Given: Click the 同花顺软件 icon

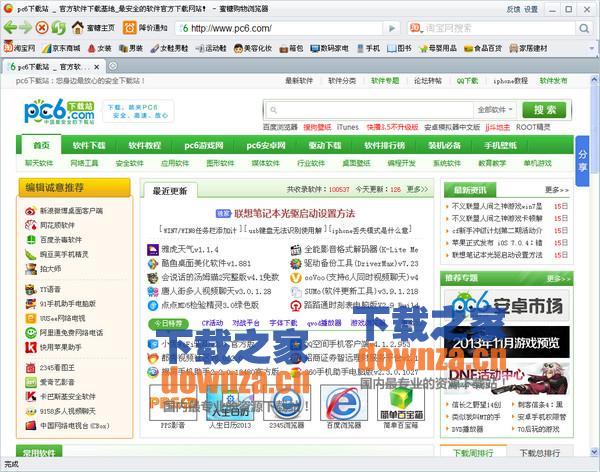Looking at the screenshot, I should pyautogui.click(x=31, y=225).
